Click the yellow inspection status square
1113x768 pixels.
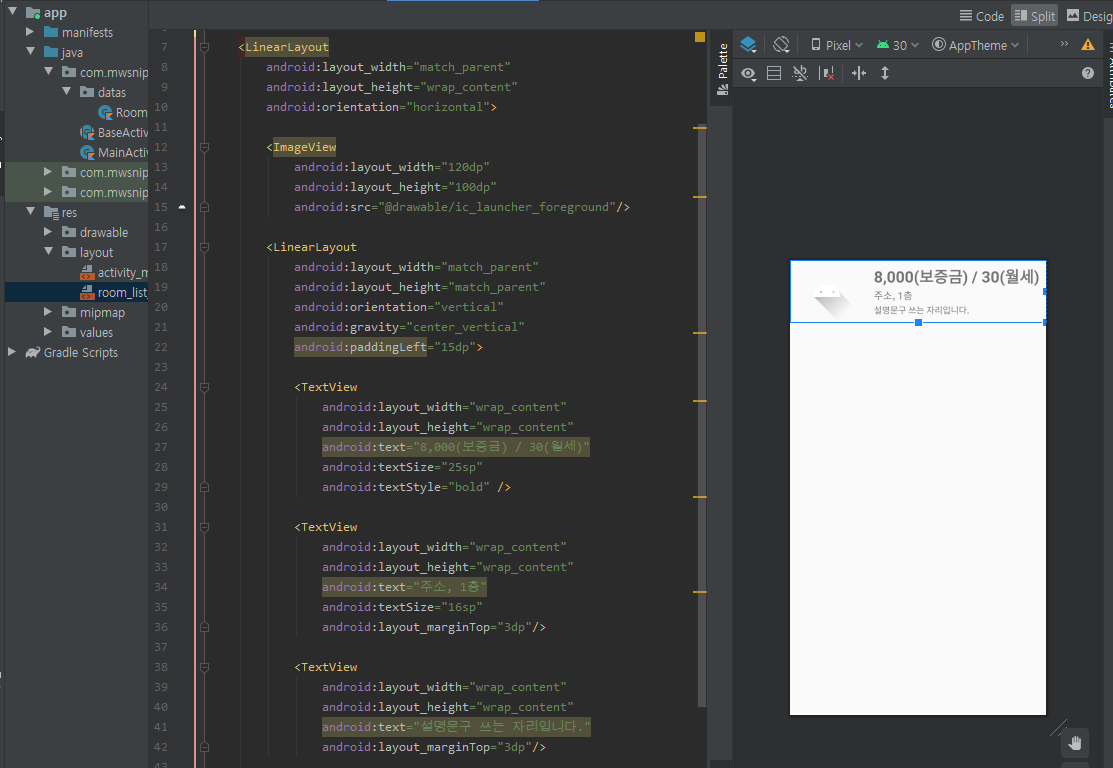[x=700, y=37]
